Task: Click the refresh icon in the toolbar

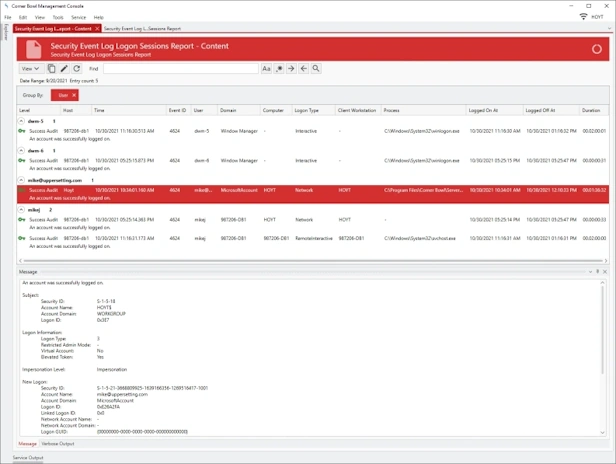Action: 77,69
